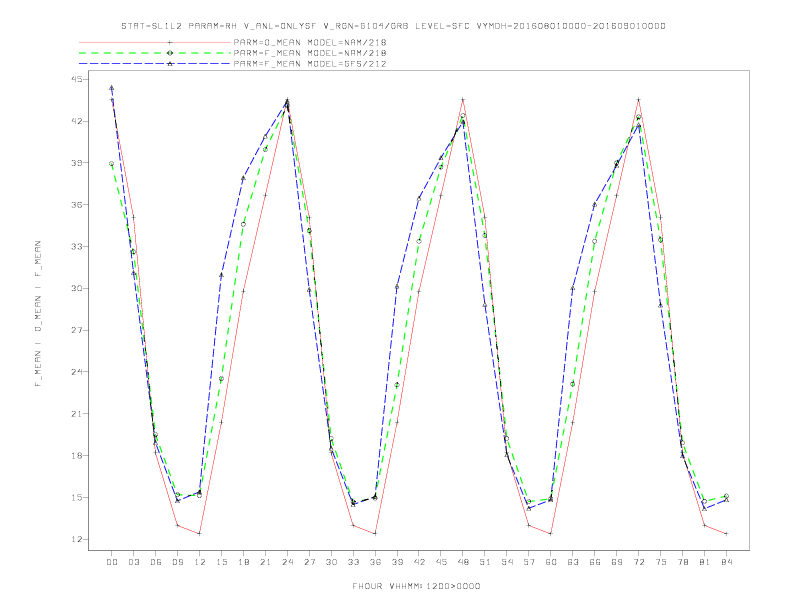
Task: Click forecast hour label 72
Action: 639,562
